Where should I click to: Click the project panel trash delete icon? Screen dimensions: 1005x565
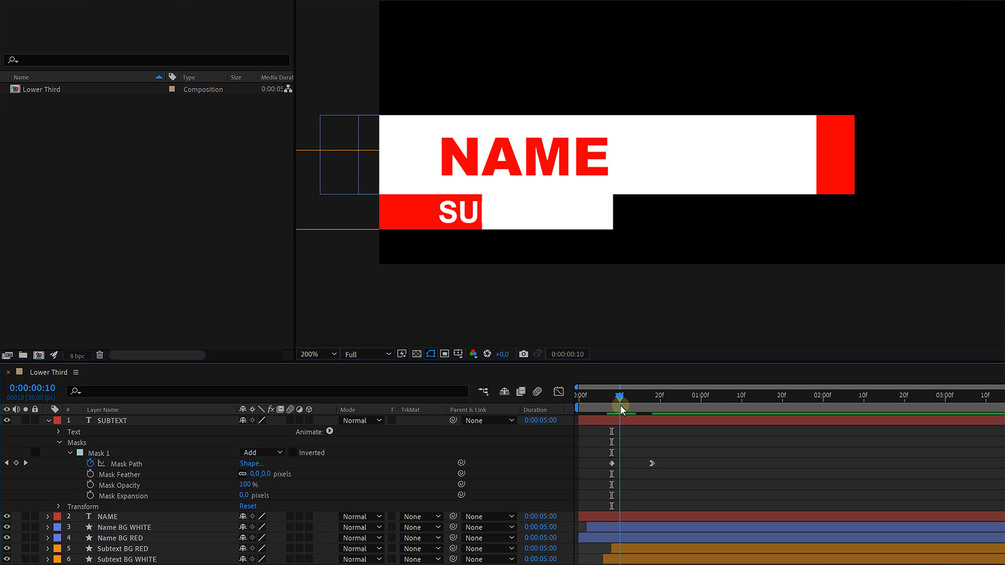click(100, 355)
